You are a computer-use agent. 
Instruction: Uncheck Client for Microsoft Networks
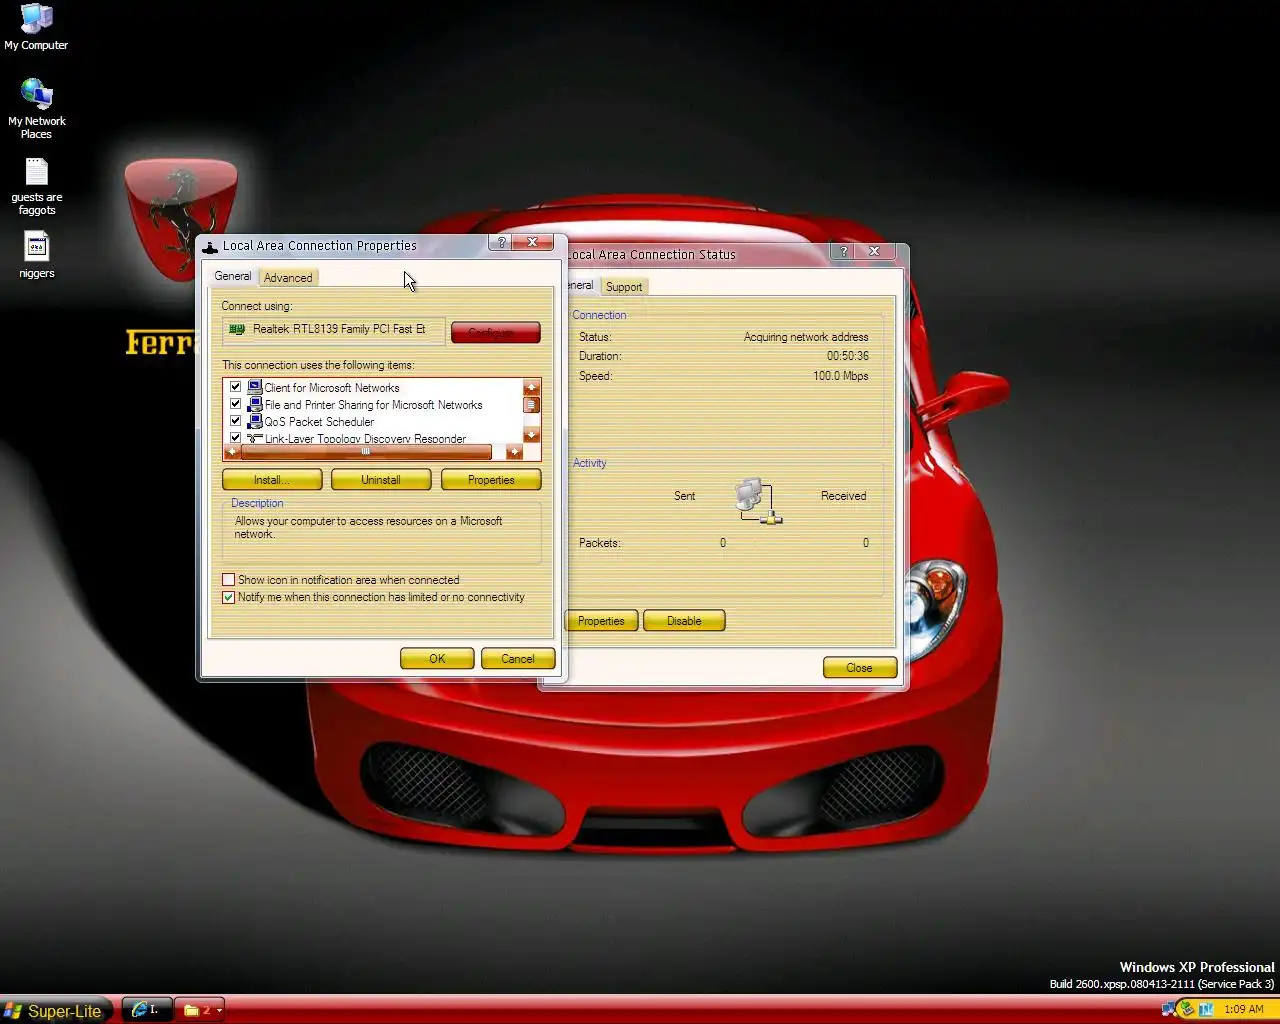click(x=236, y=388)
